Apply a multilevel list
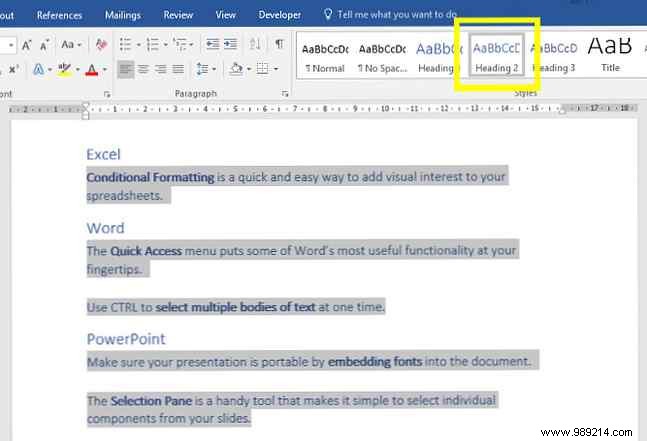The width and height of the screenshot is (647, 441). [180, 44]
